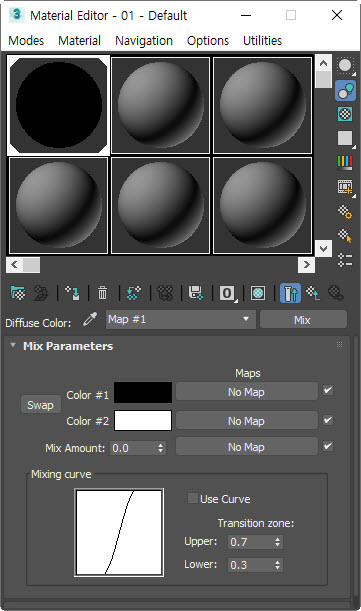Click the Upper value field
The width and height of the screenshot is (361, 611).
pos(251,542)
